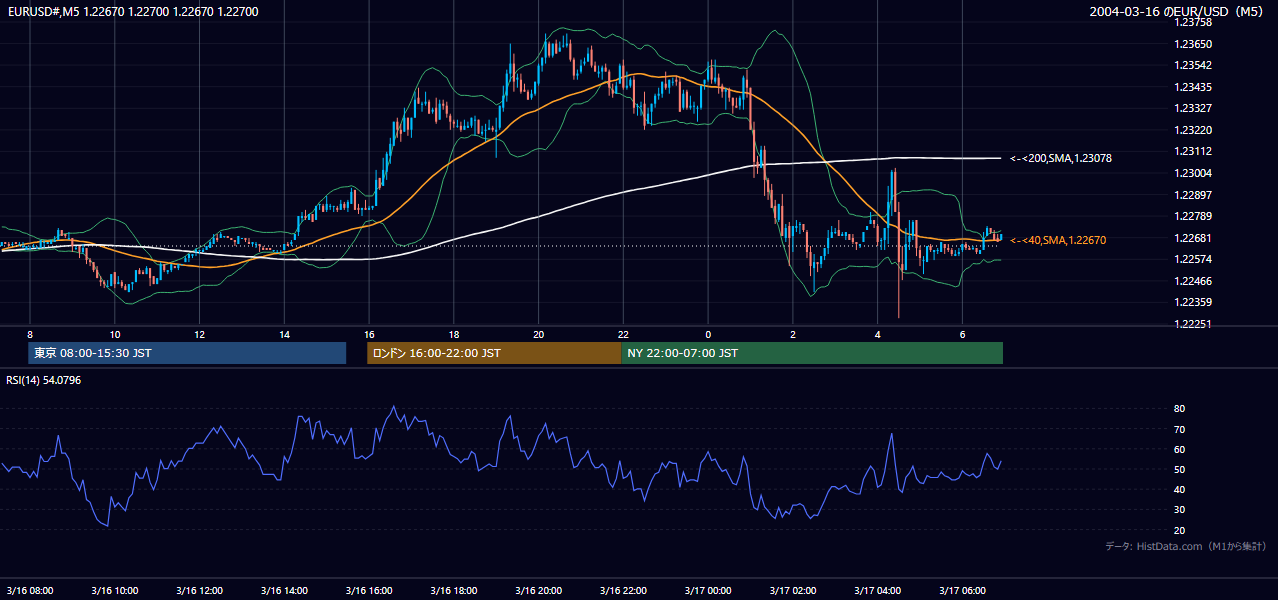
Task: Click the 3/16 08:00 time label
Action: [x=30, y=590]
